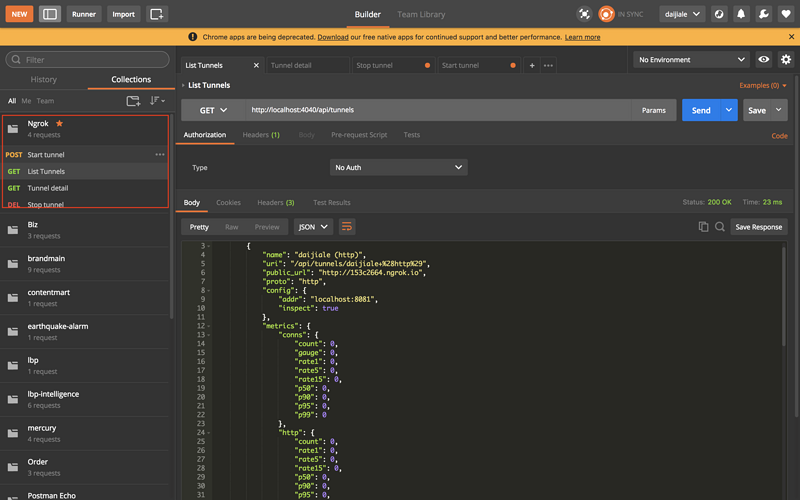Open the wrench settings icon
800x500 pixels.
pyautogui.click(x=763, y=14)
